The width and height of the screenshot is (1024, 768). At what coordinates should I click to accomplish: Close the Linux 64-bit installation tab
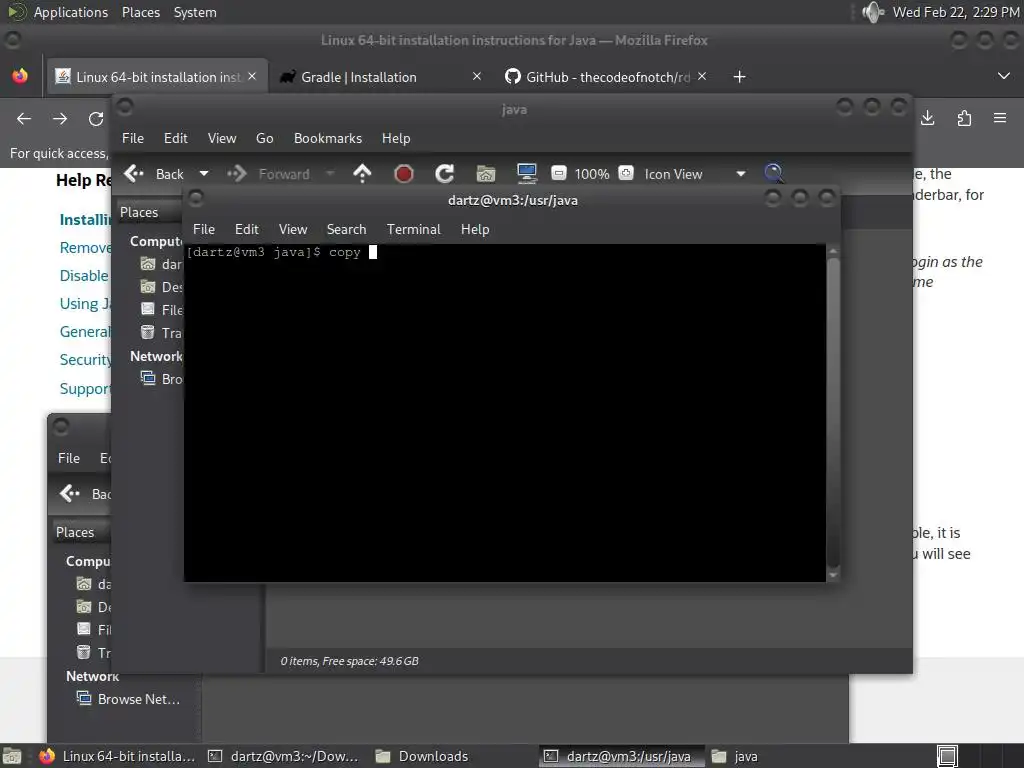252,76
